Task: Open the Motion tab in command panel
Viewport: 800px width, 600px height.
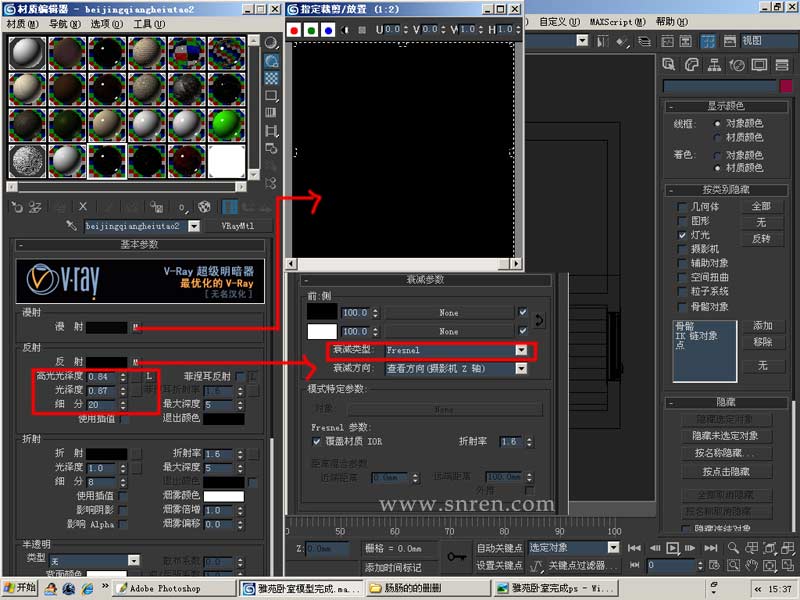Action: (736, 64)
